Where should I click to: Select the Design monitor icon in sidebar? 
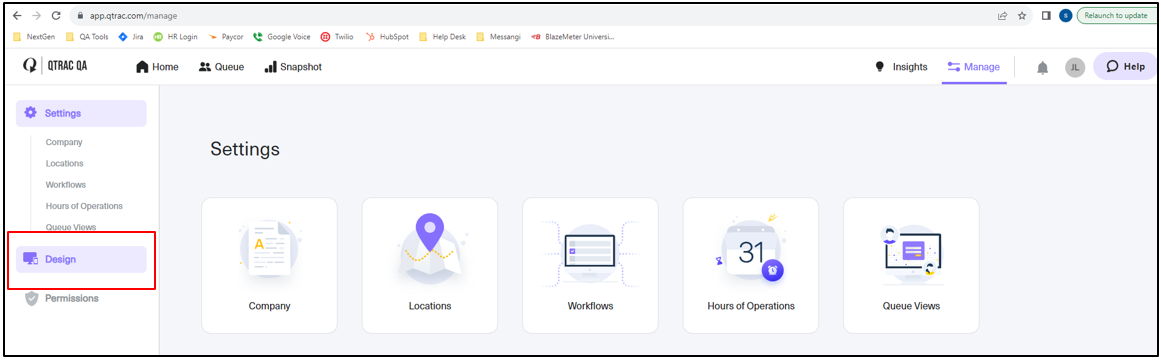(x=30, y=259)
